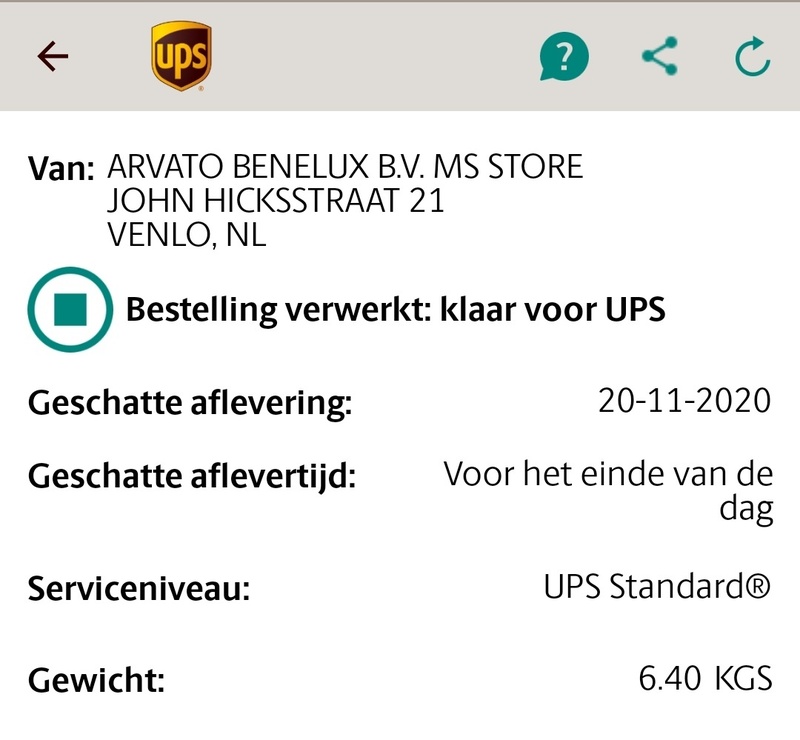Select 'Voor het einde van de dag' text

tap(608, 490)
